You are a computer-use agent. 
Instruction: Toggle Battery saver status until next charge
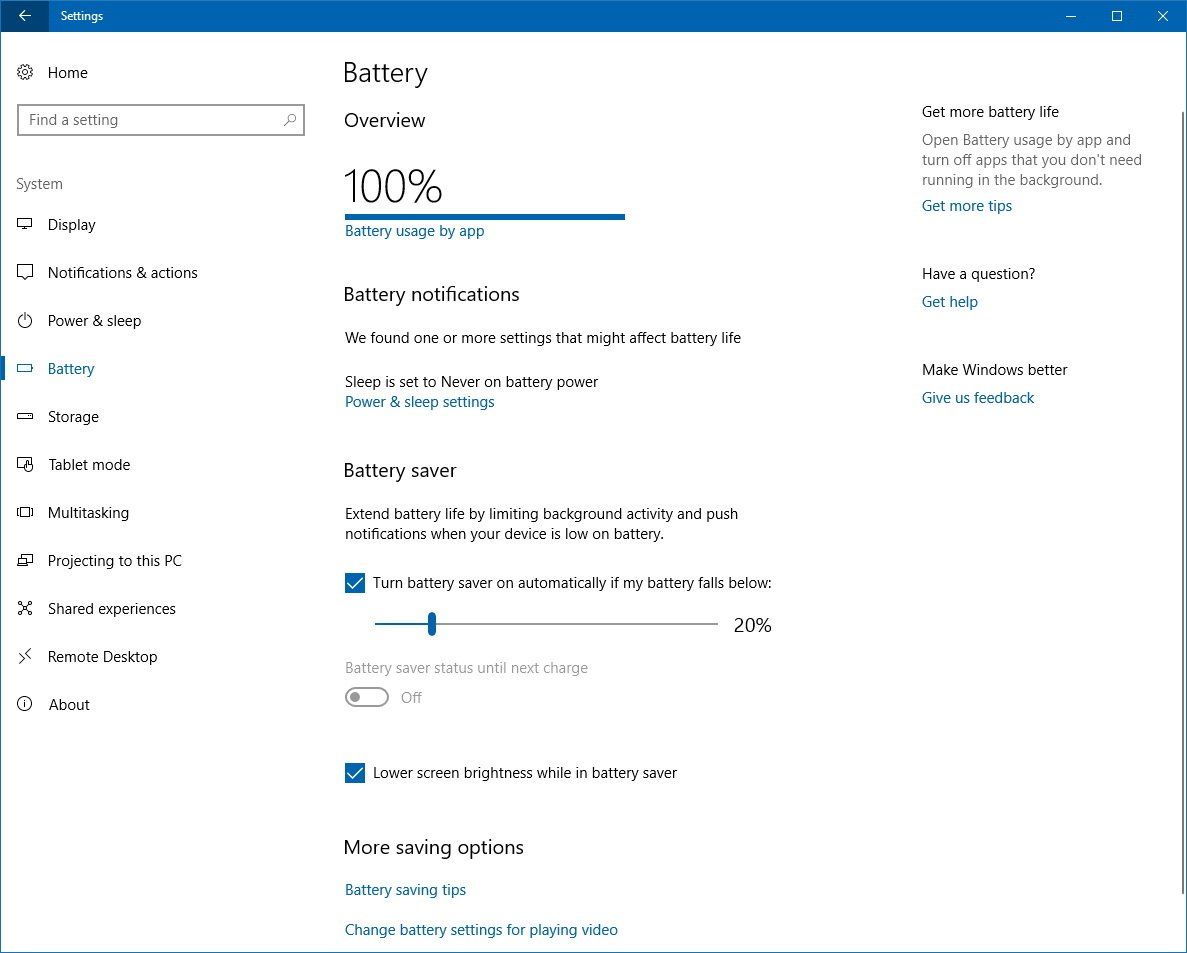point(366,697)
